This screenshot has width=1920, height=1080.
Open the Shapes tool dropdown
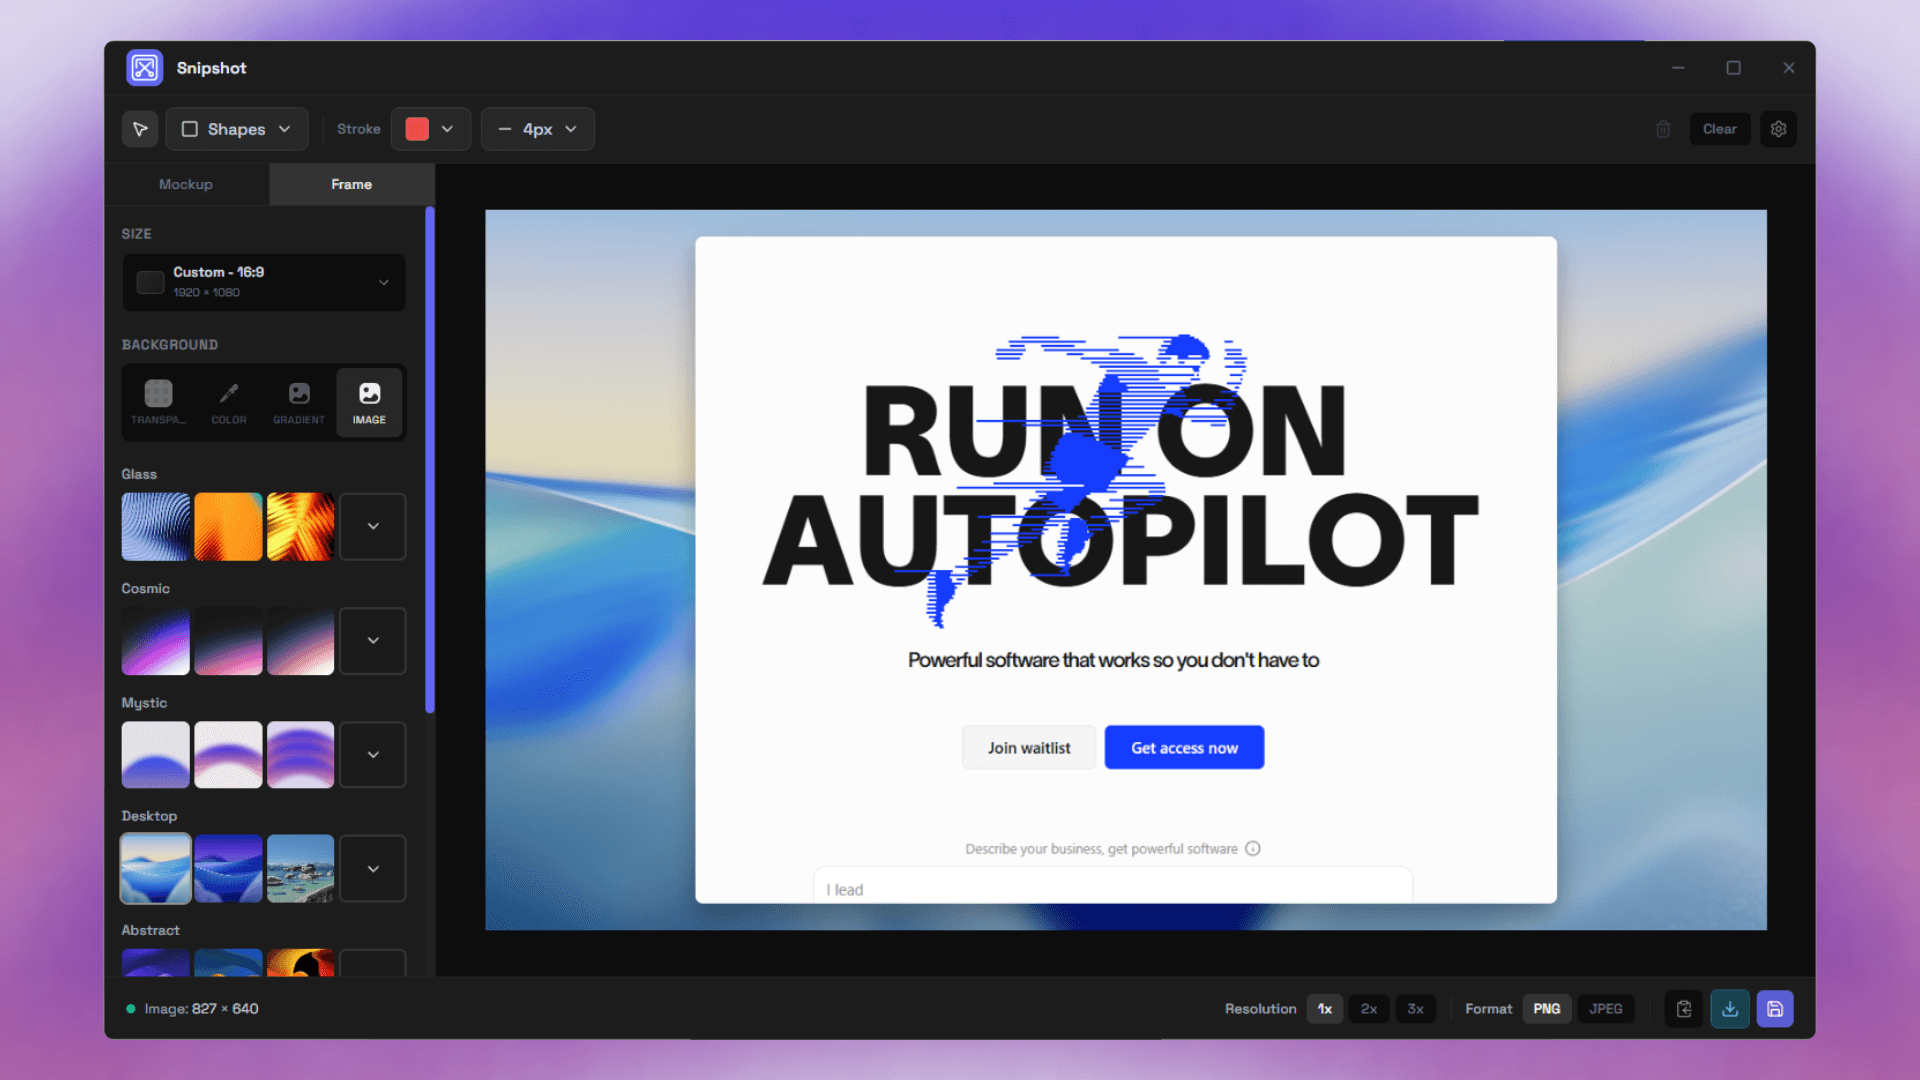coord(237,129)
